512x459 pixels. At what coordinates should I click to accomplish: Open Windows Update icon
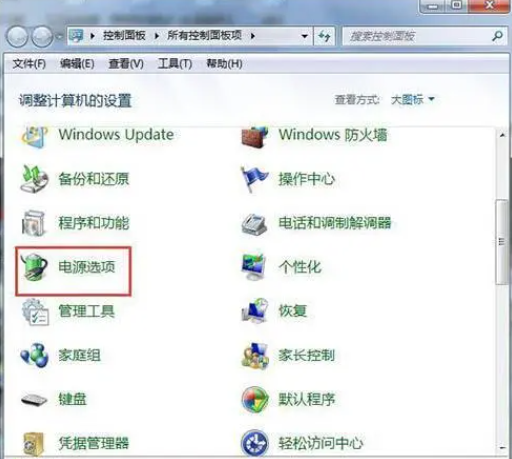34,136
